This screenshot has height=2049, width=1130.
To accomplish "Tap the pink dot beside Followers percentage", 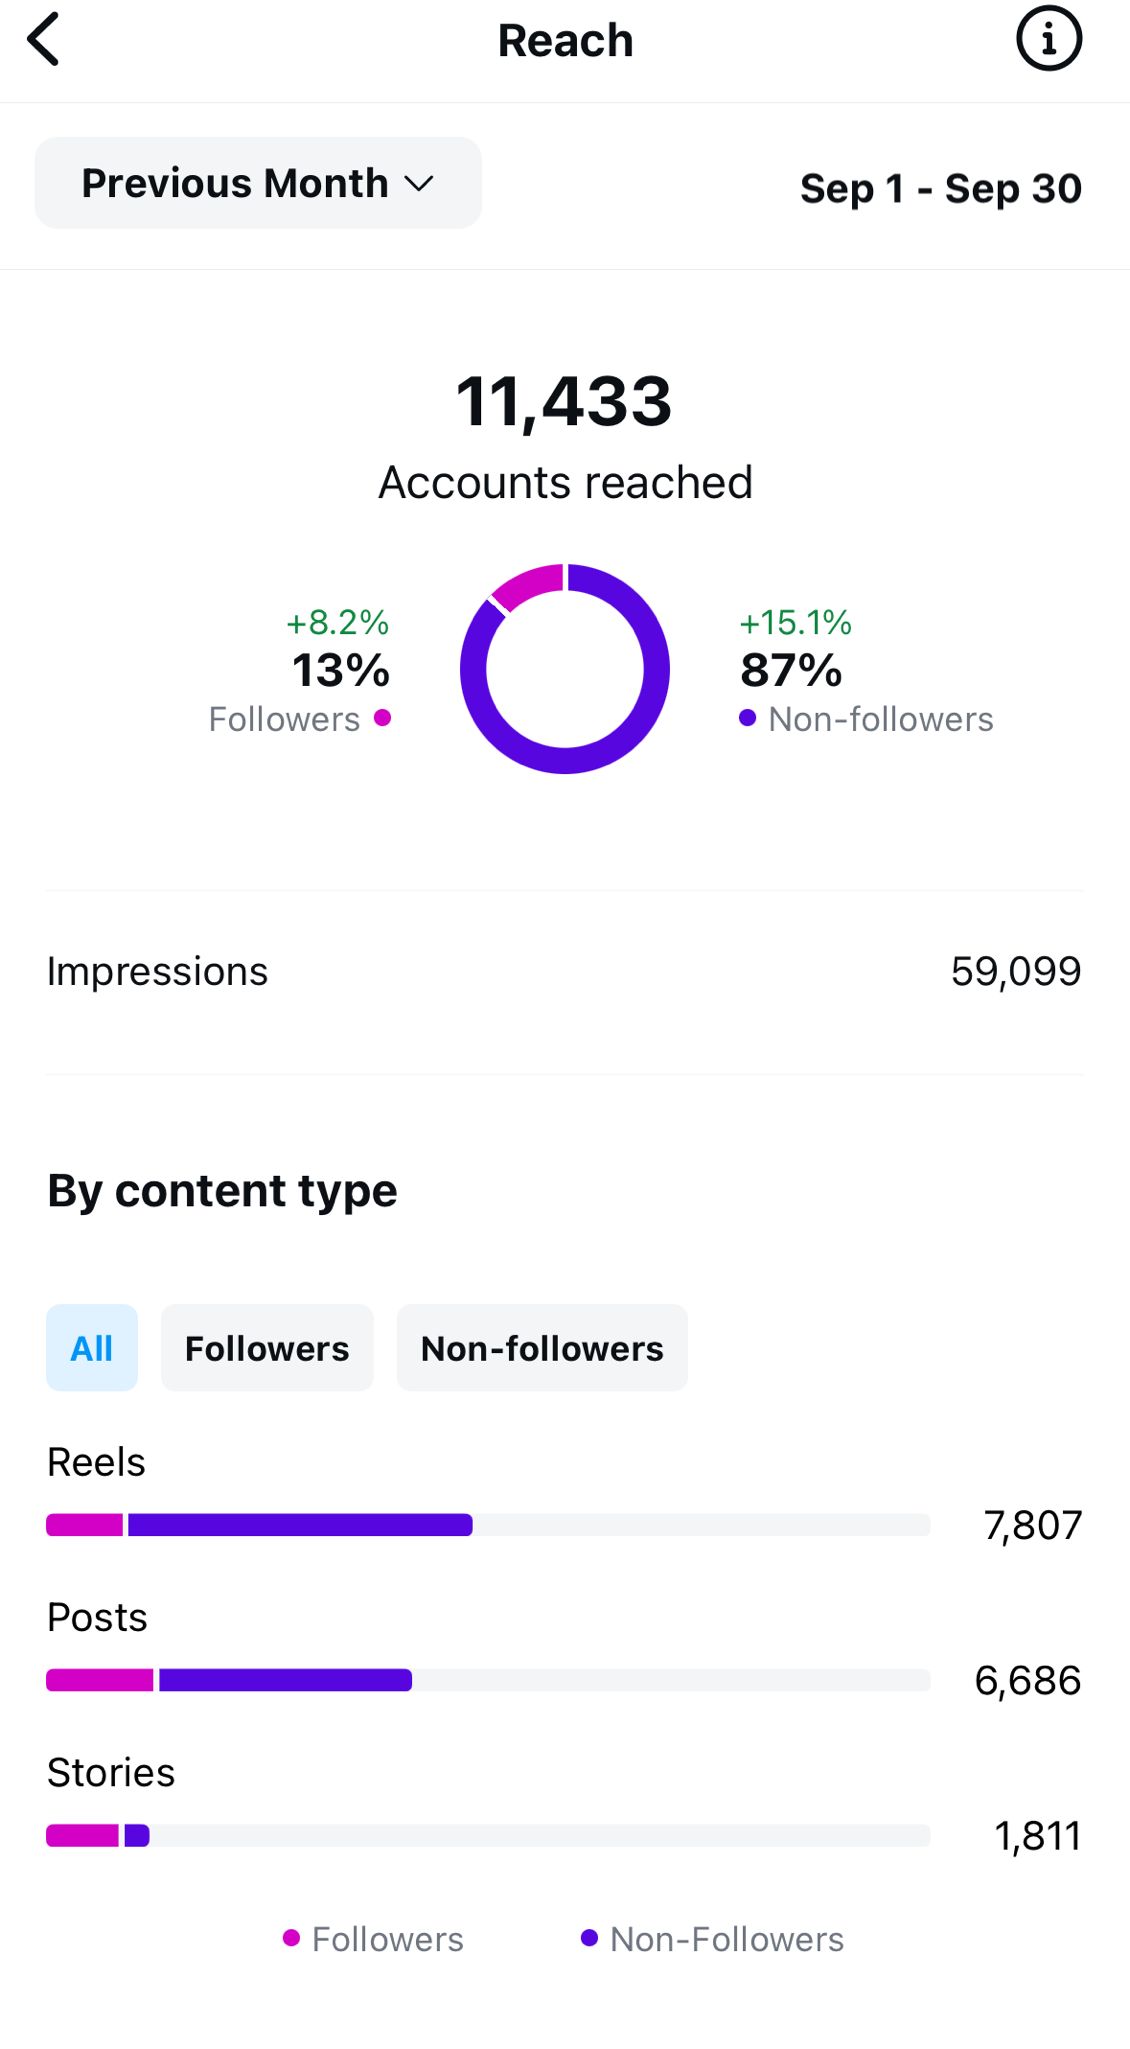I will [382, 718].
